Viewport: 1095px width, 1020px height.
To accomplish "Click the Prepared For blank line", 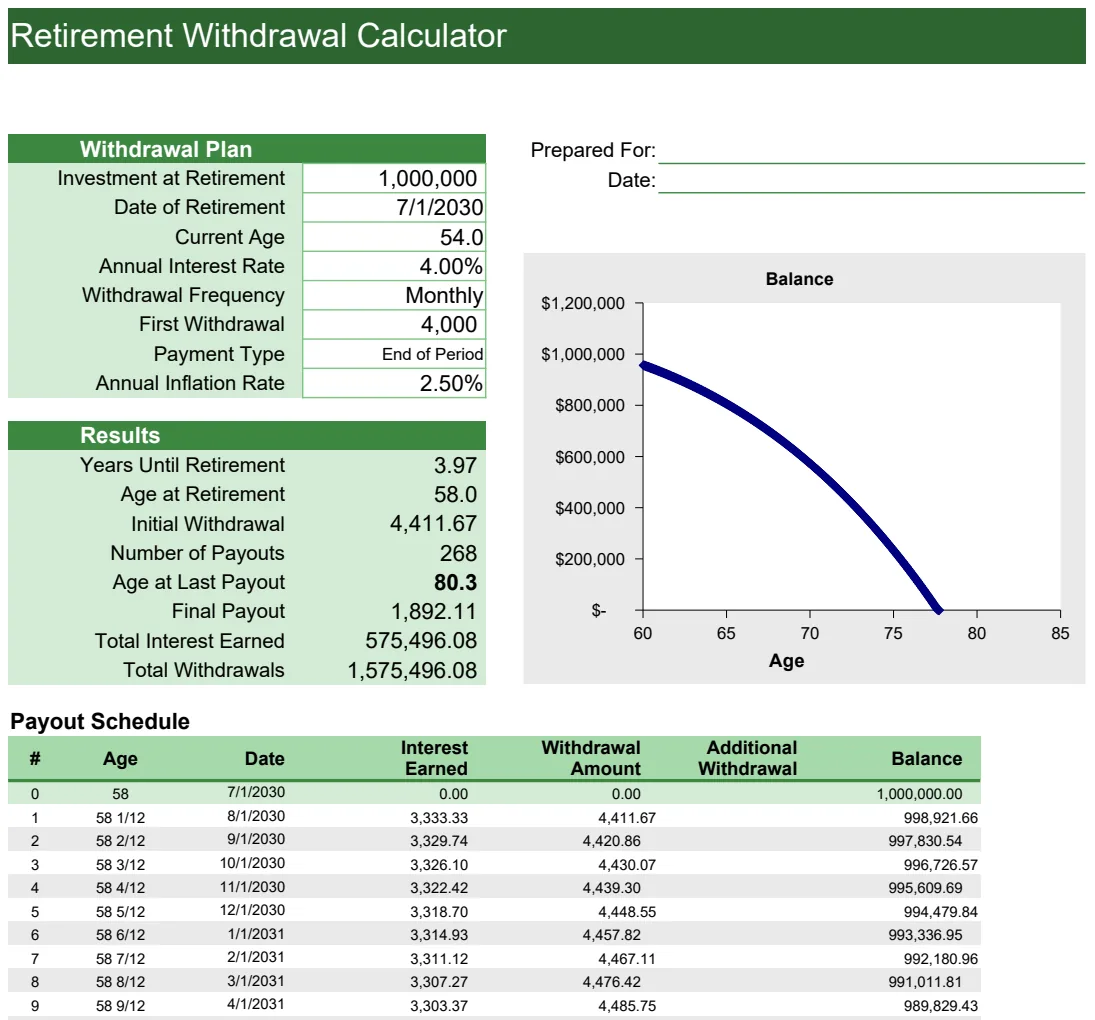I will tap(872, 151).
